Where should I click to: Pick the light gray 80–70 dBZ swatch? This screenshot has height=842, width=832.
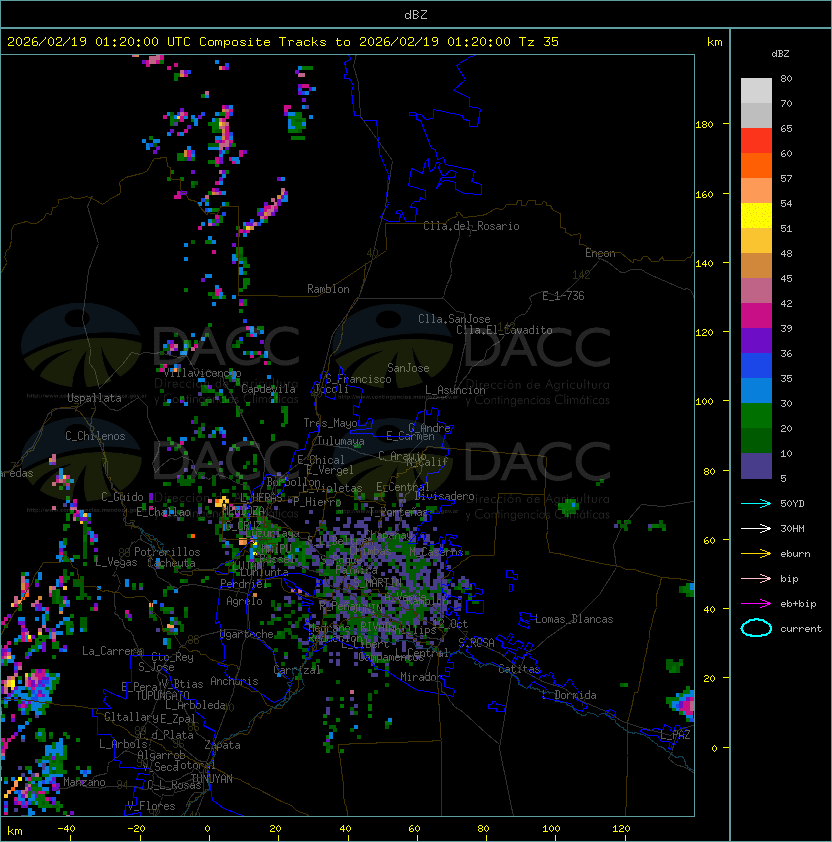[756, 90]
